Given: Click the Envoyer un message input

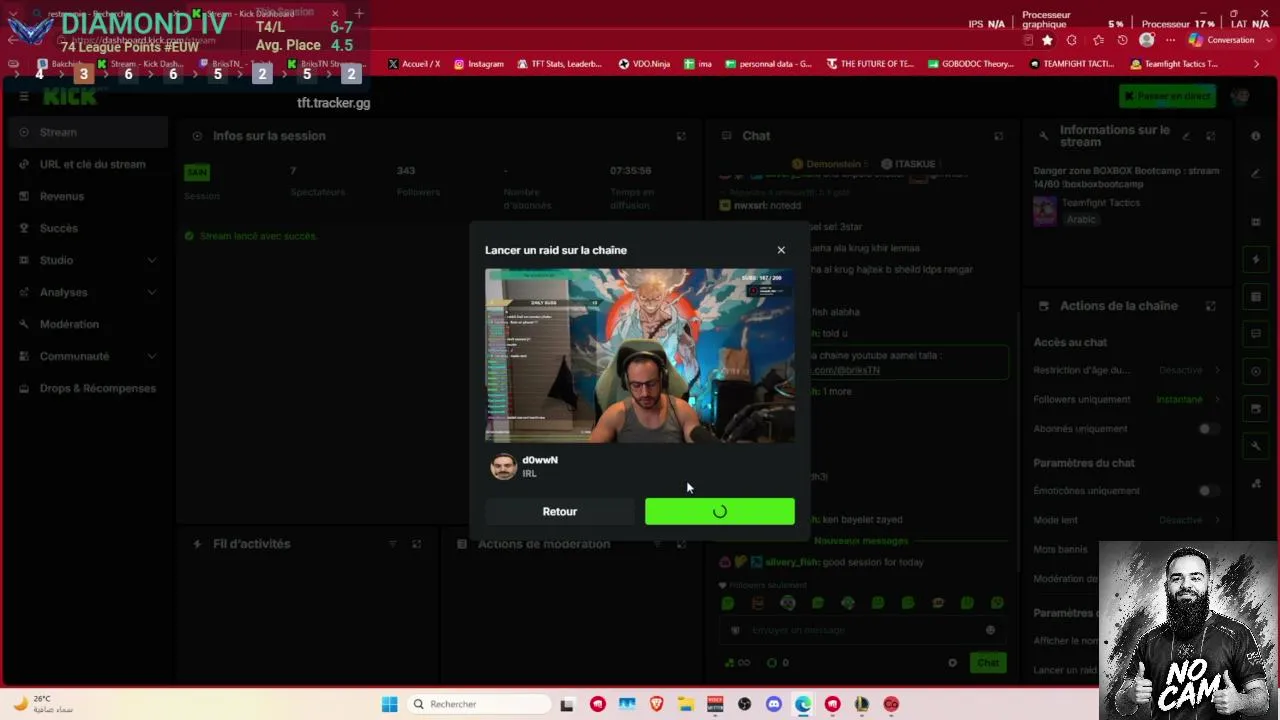Looking at the screenshot, I should click(x=860, y=630).
